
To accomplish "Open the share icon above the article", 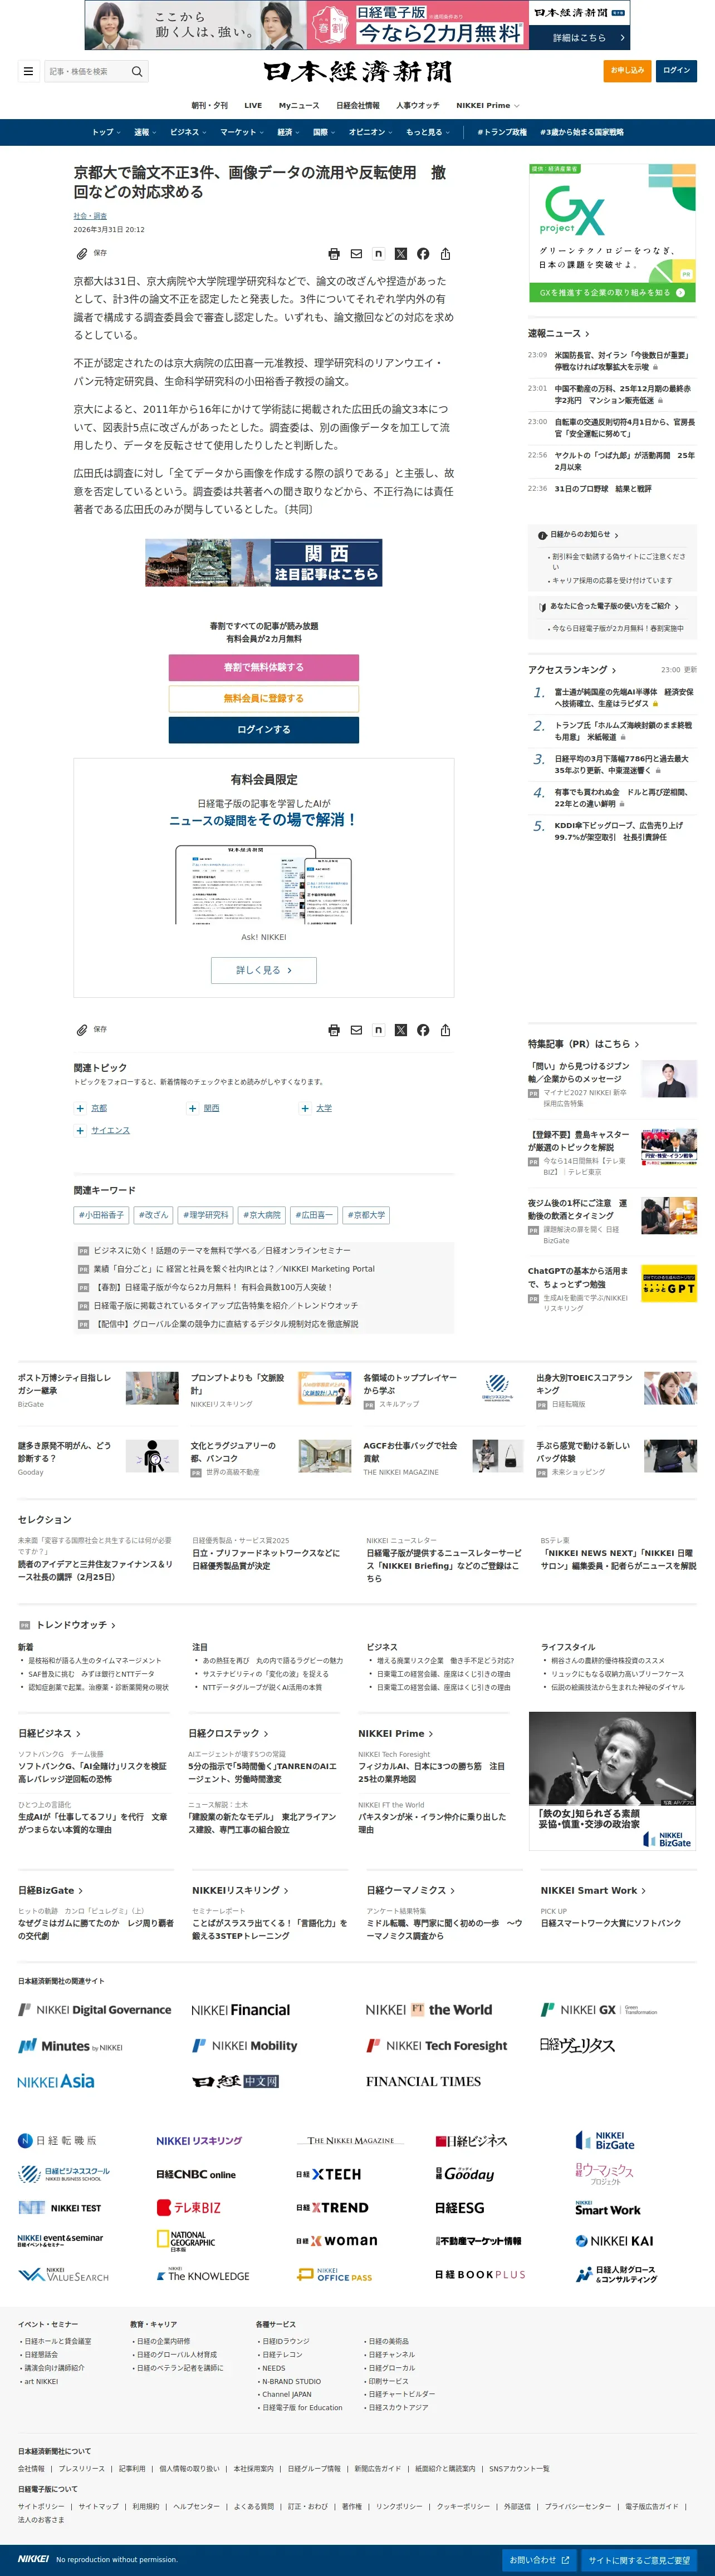I will click(x=445, y=254).
